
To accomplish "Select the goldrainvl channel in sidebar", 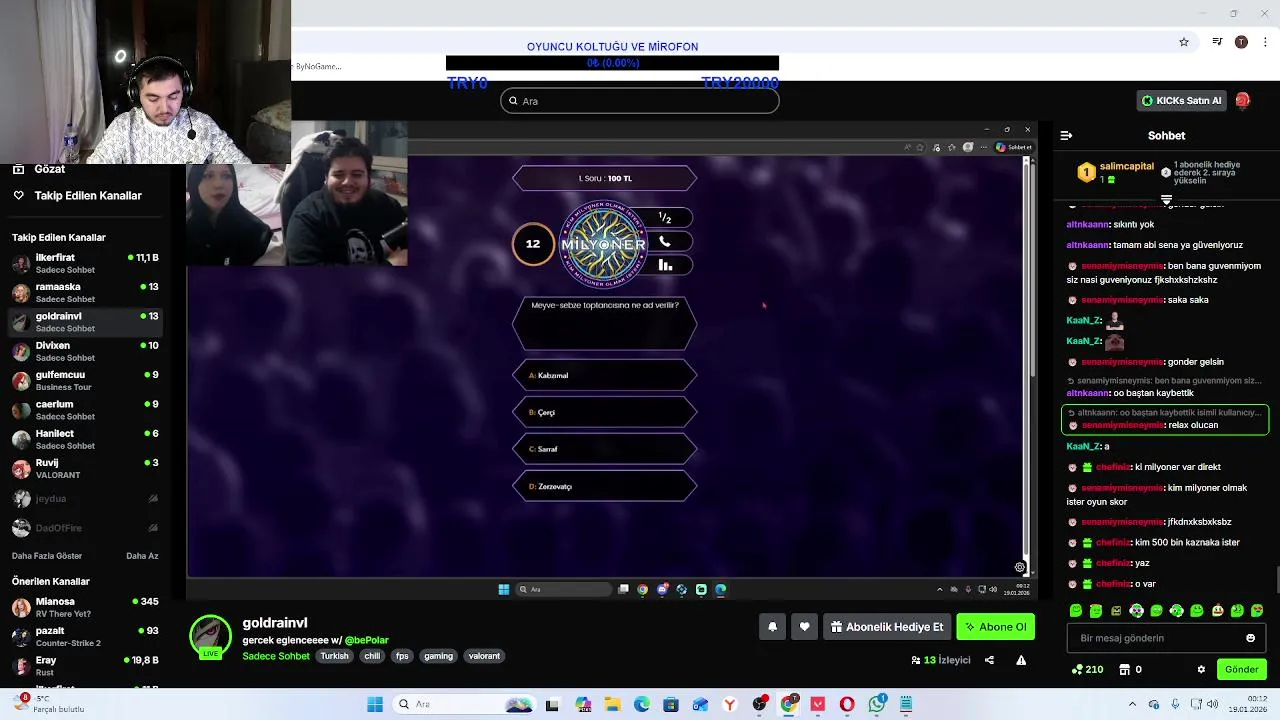I will pos(85,321).
